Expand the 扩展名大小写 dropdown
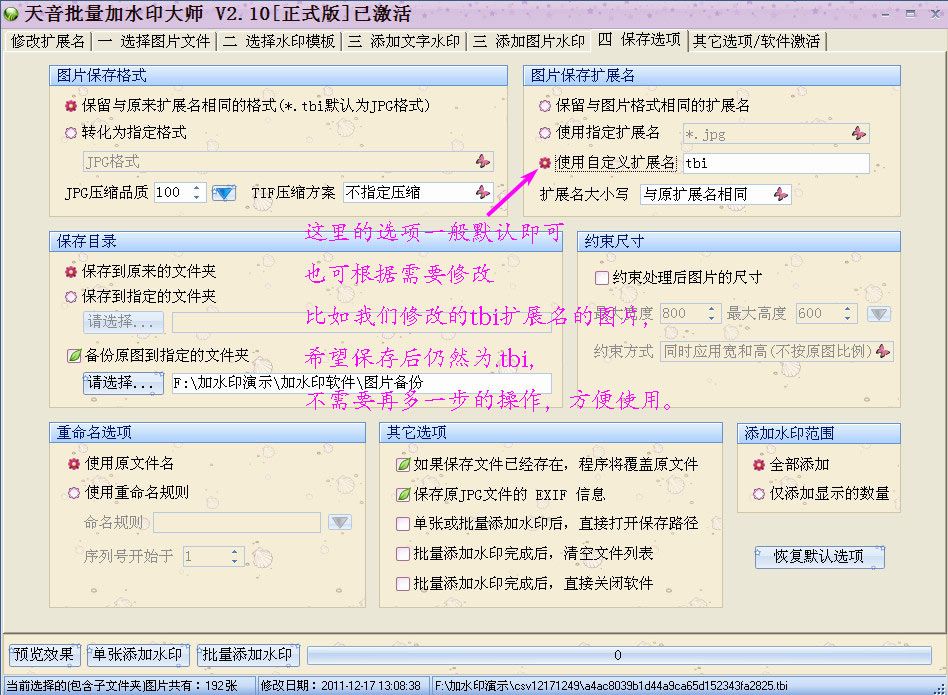 point(714,194)
